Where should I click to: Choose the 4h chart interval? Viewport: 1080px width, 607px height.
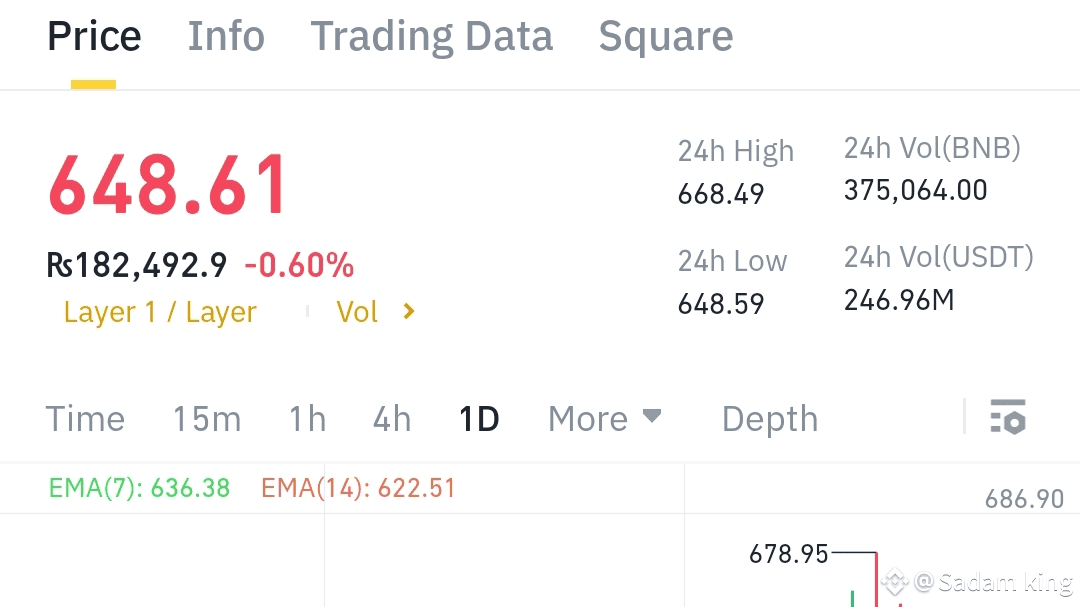tap(391, 419)
